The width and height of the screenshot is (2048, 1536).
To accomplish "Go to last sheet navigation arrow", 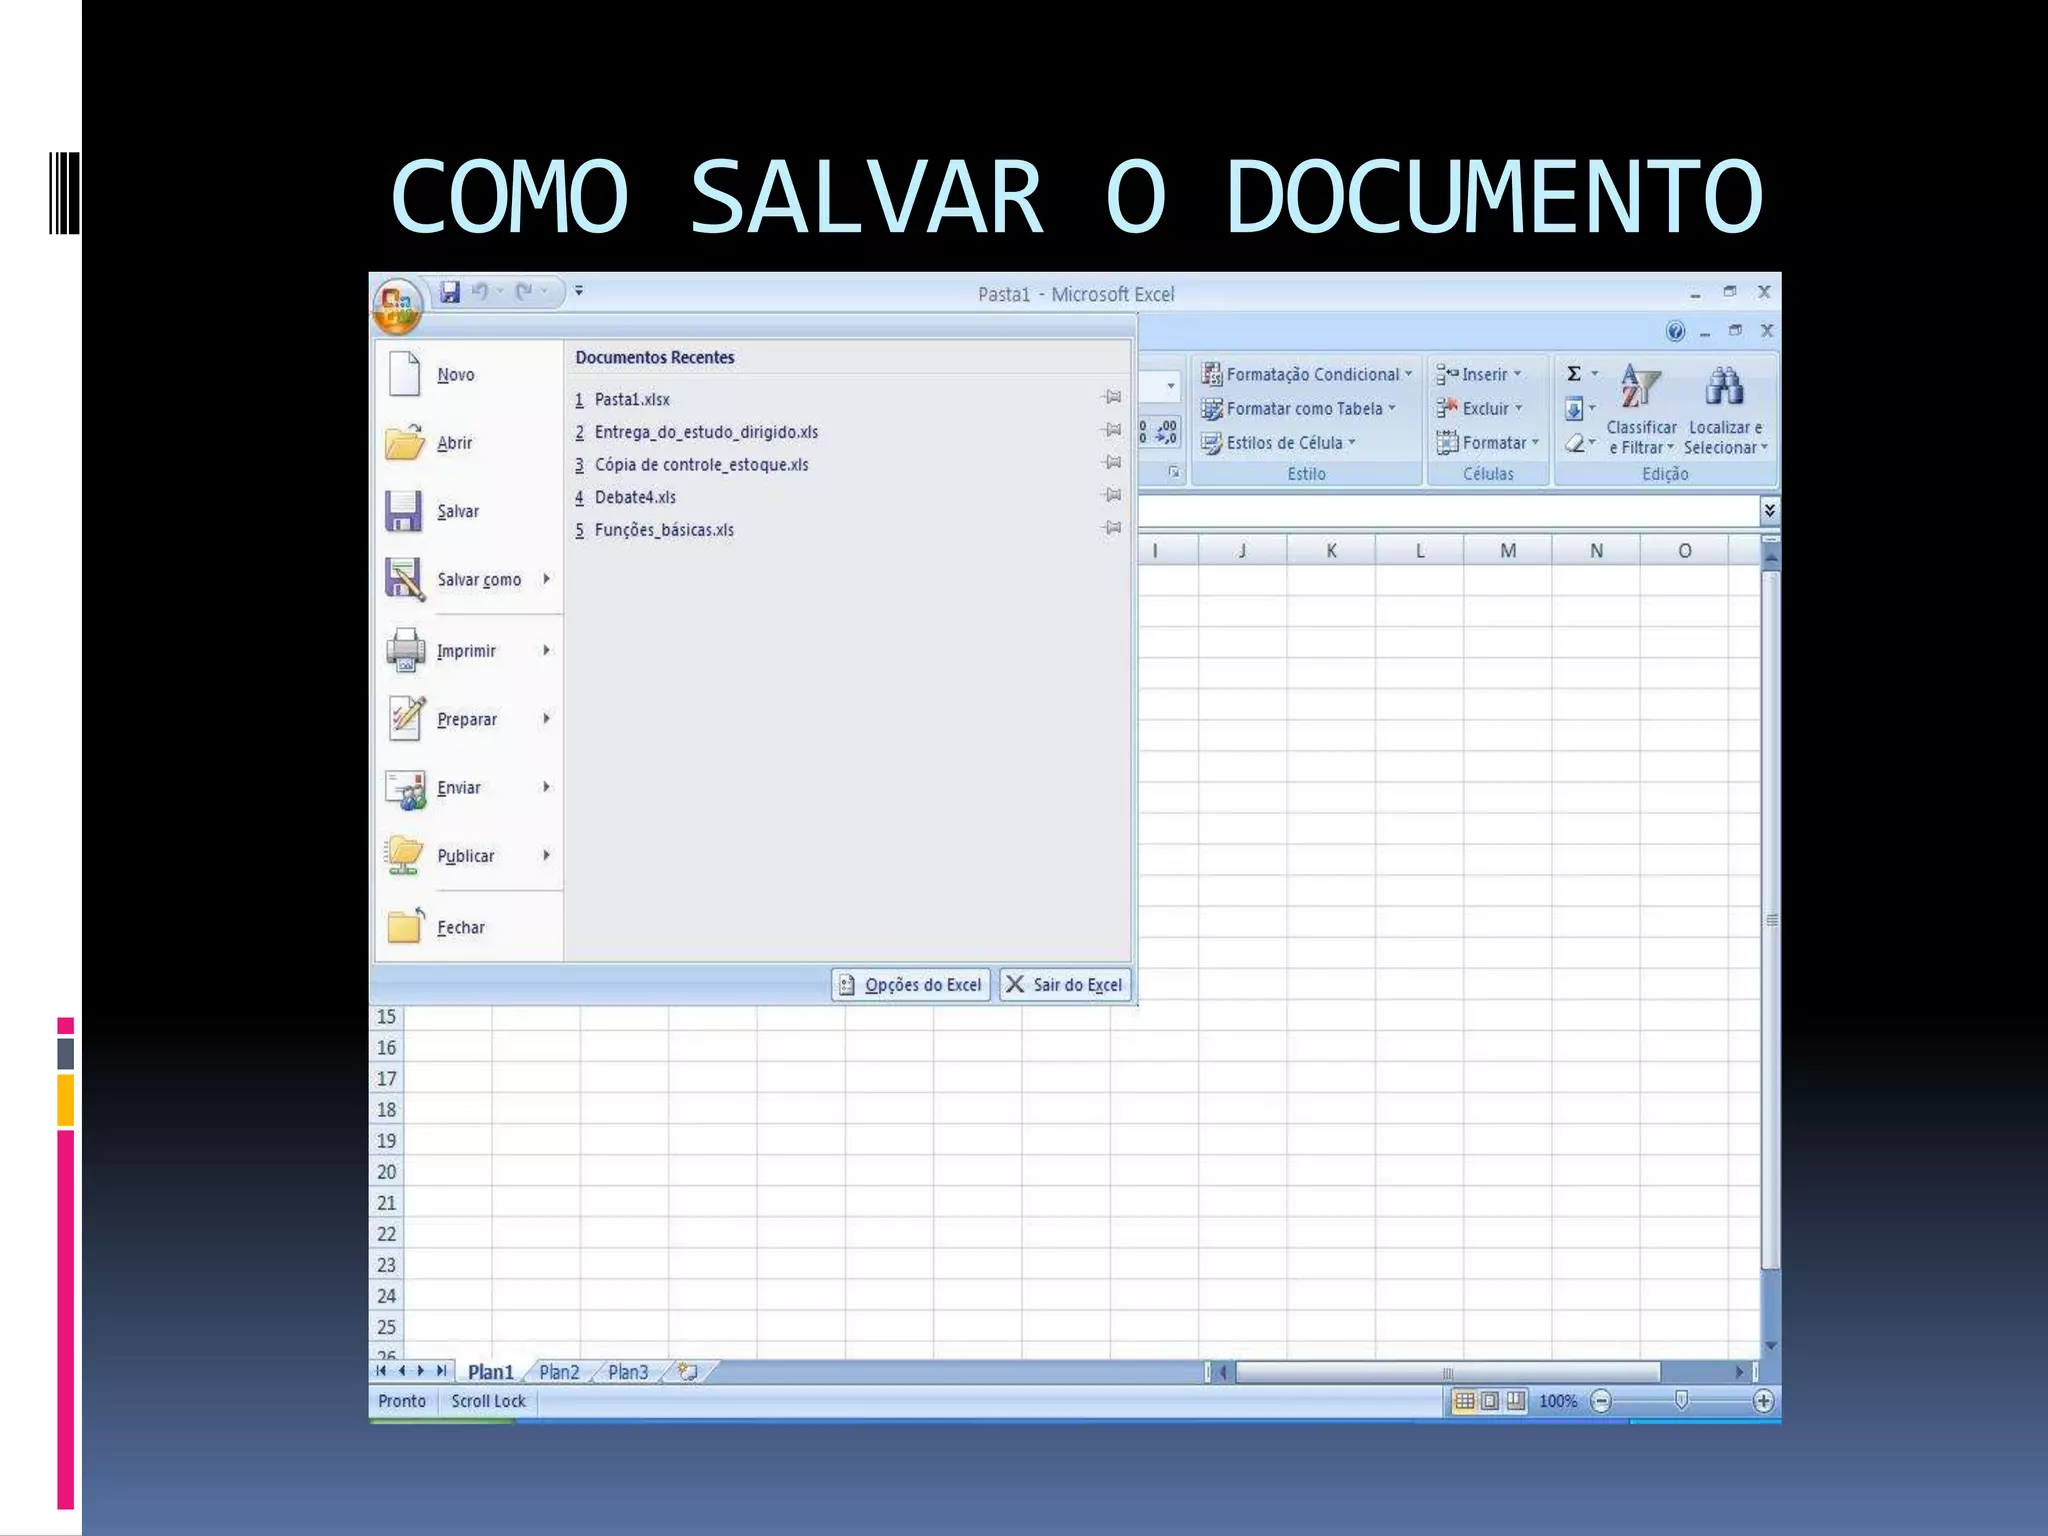I will (x=441, y=1371).
